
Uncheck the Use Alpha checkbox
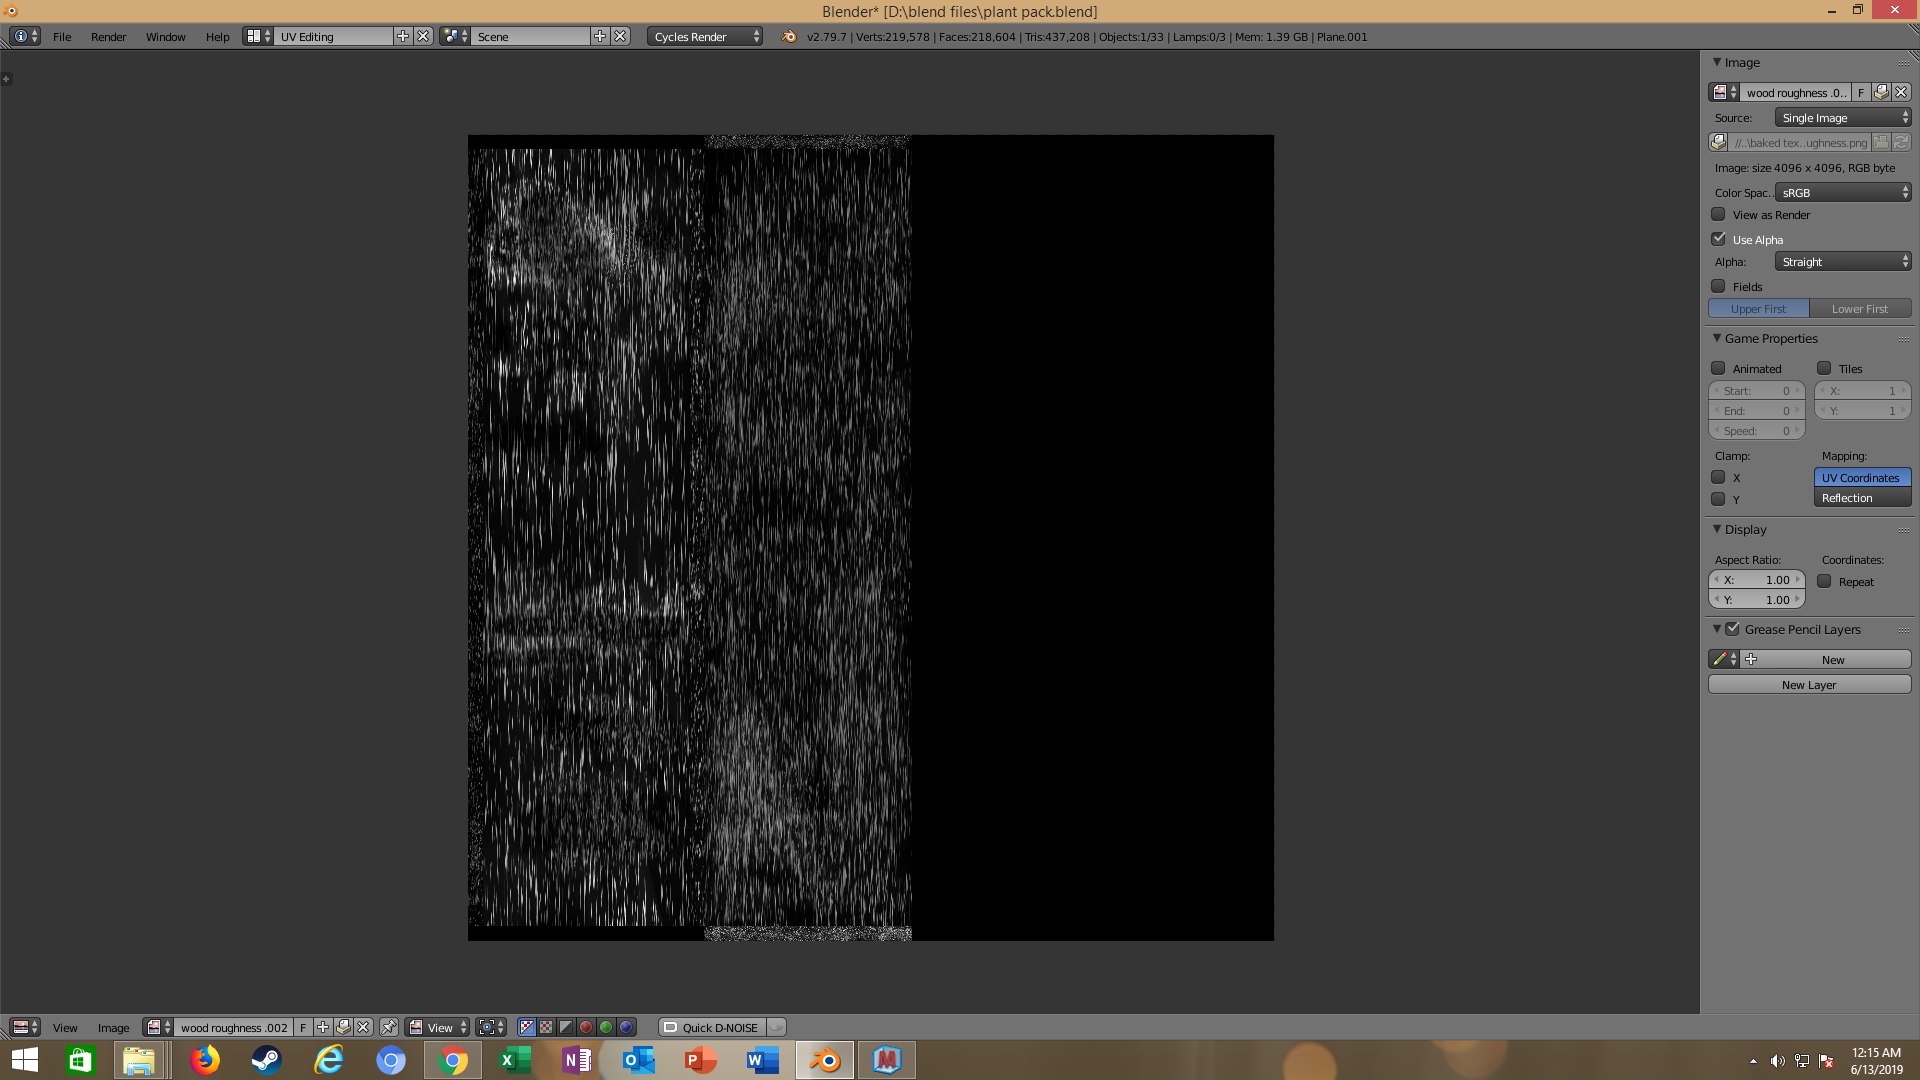tap(1718, 239)
